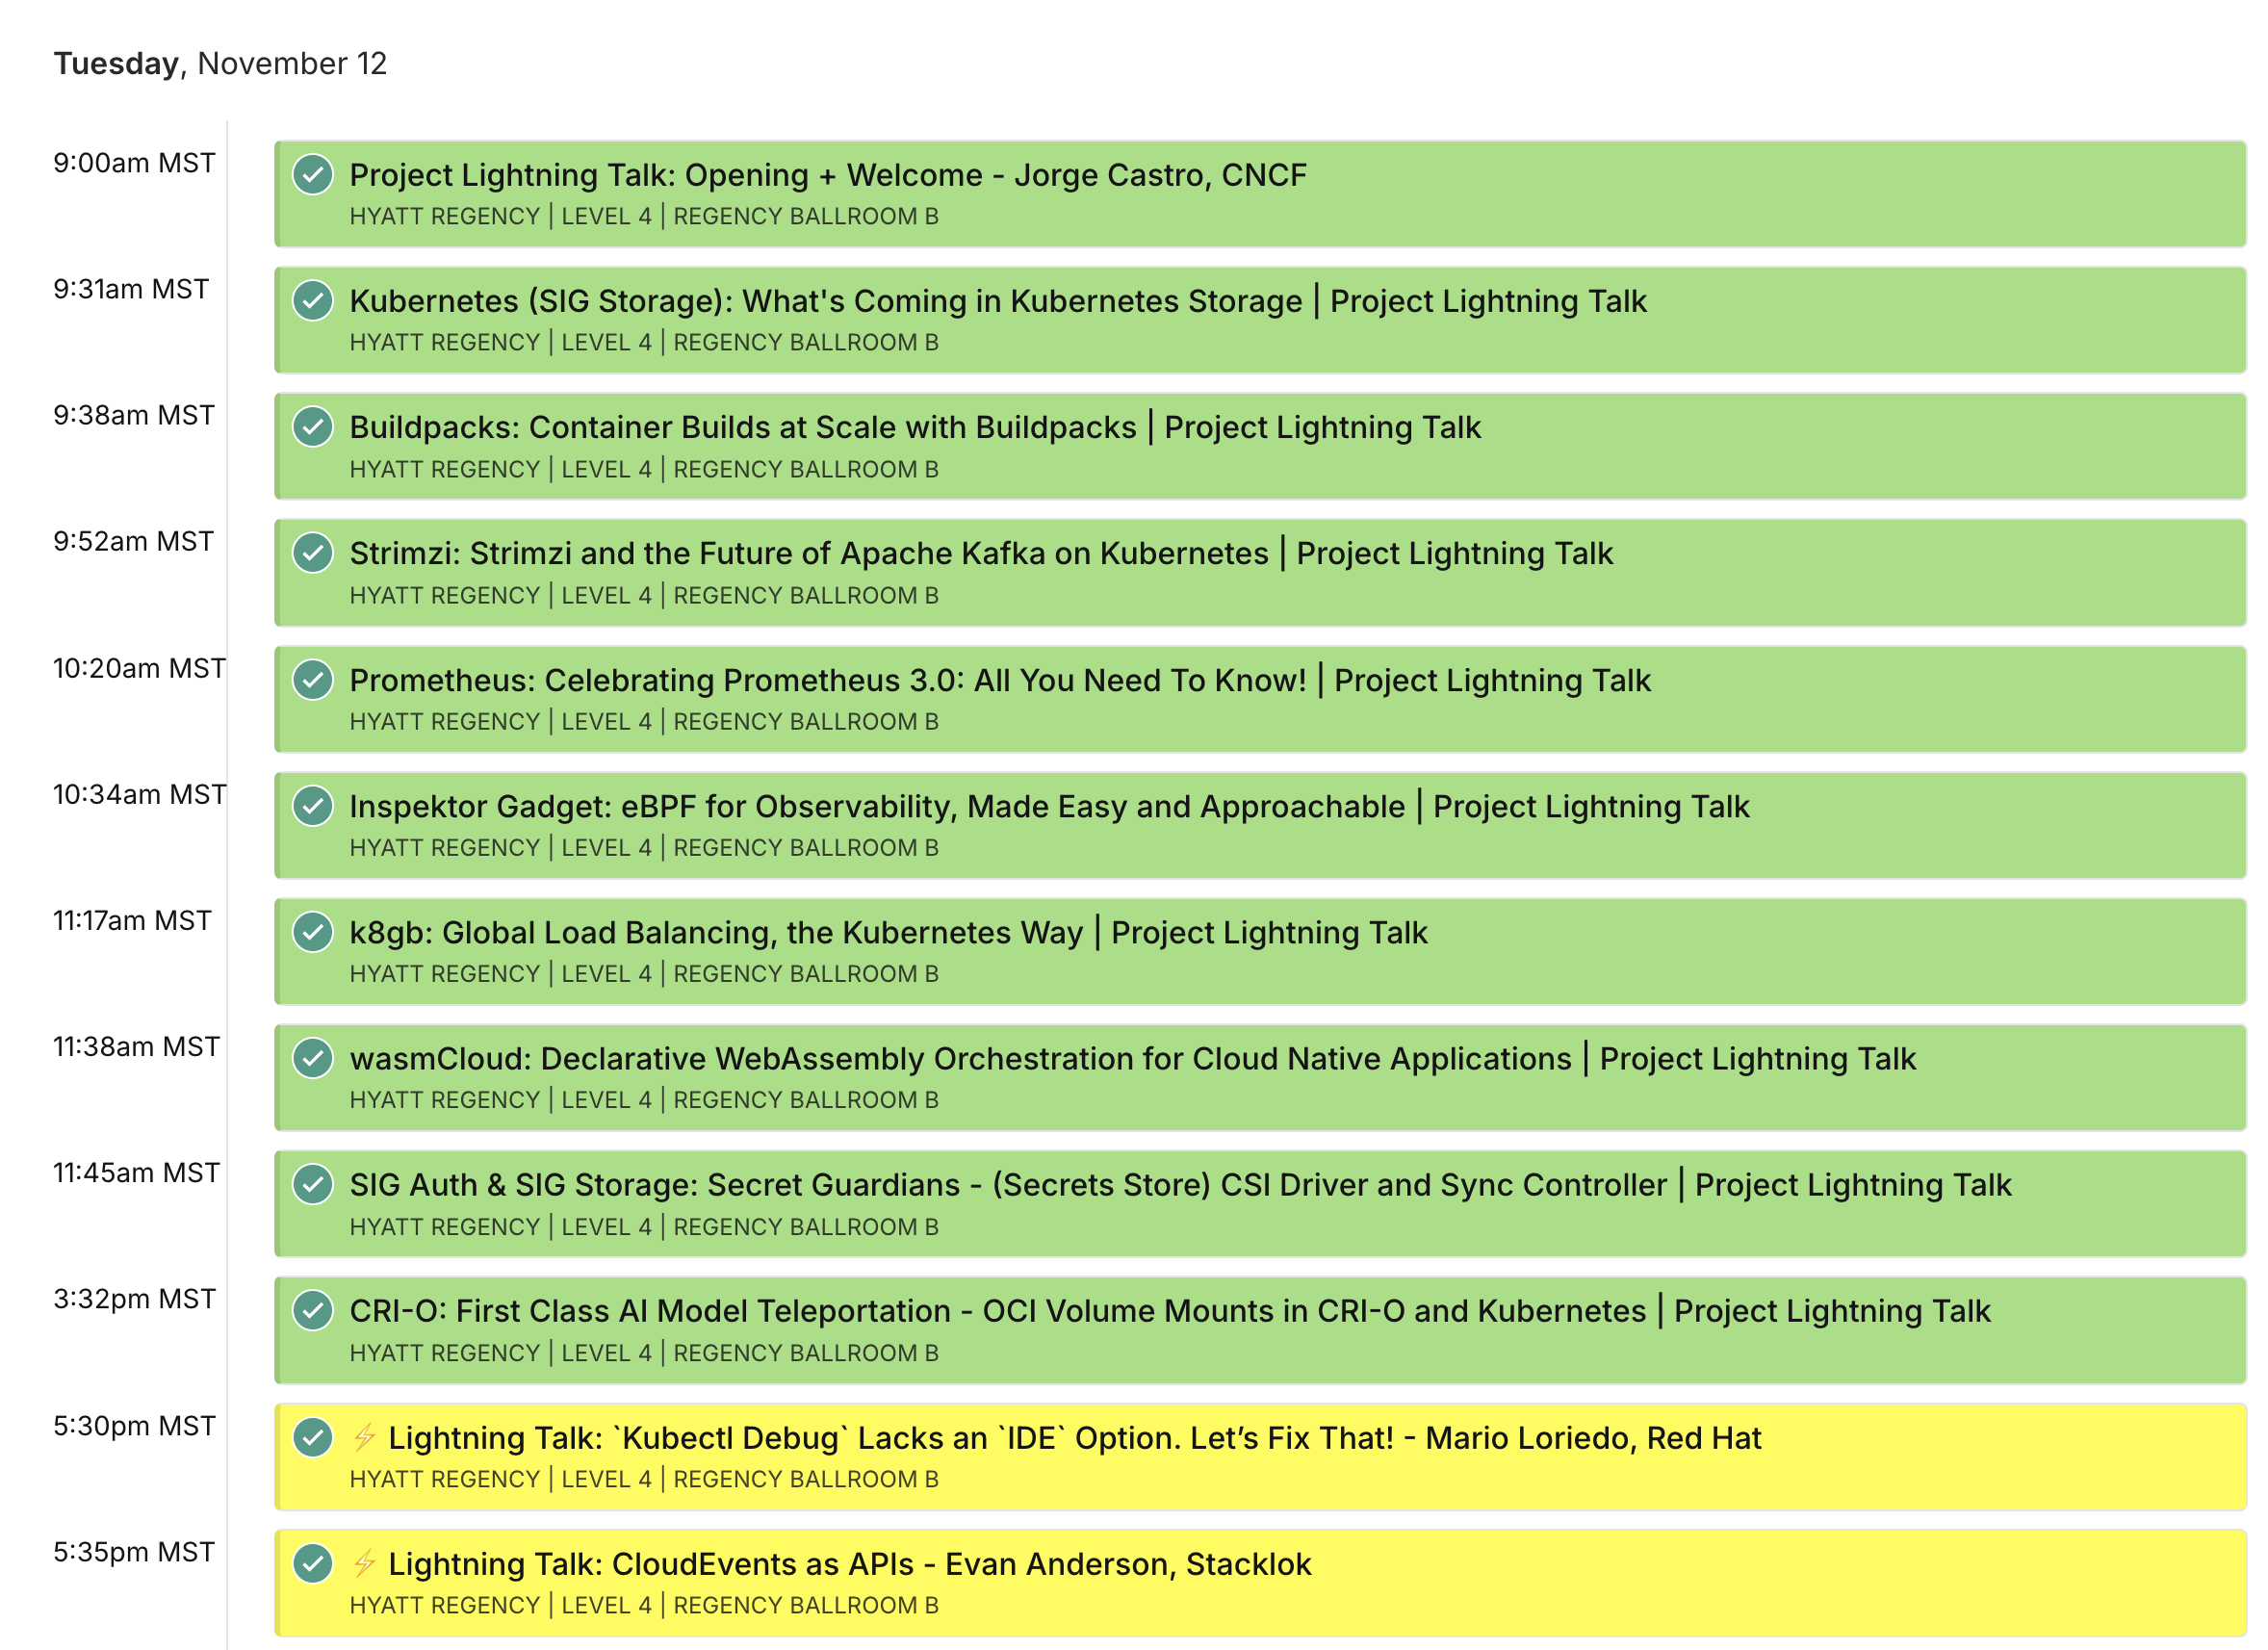Click checkmark icon for Prometheus 3.0 session
Screen dimensions: 2268x1650
(x=313, y=680)
